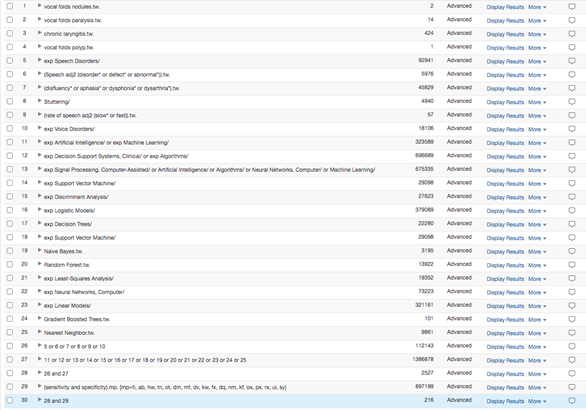Click Display Results for Naive Bayes search

tap(505, 252)
